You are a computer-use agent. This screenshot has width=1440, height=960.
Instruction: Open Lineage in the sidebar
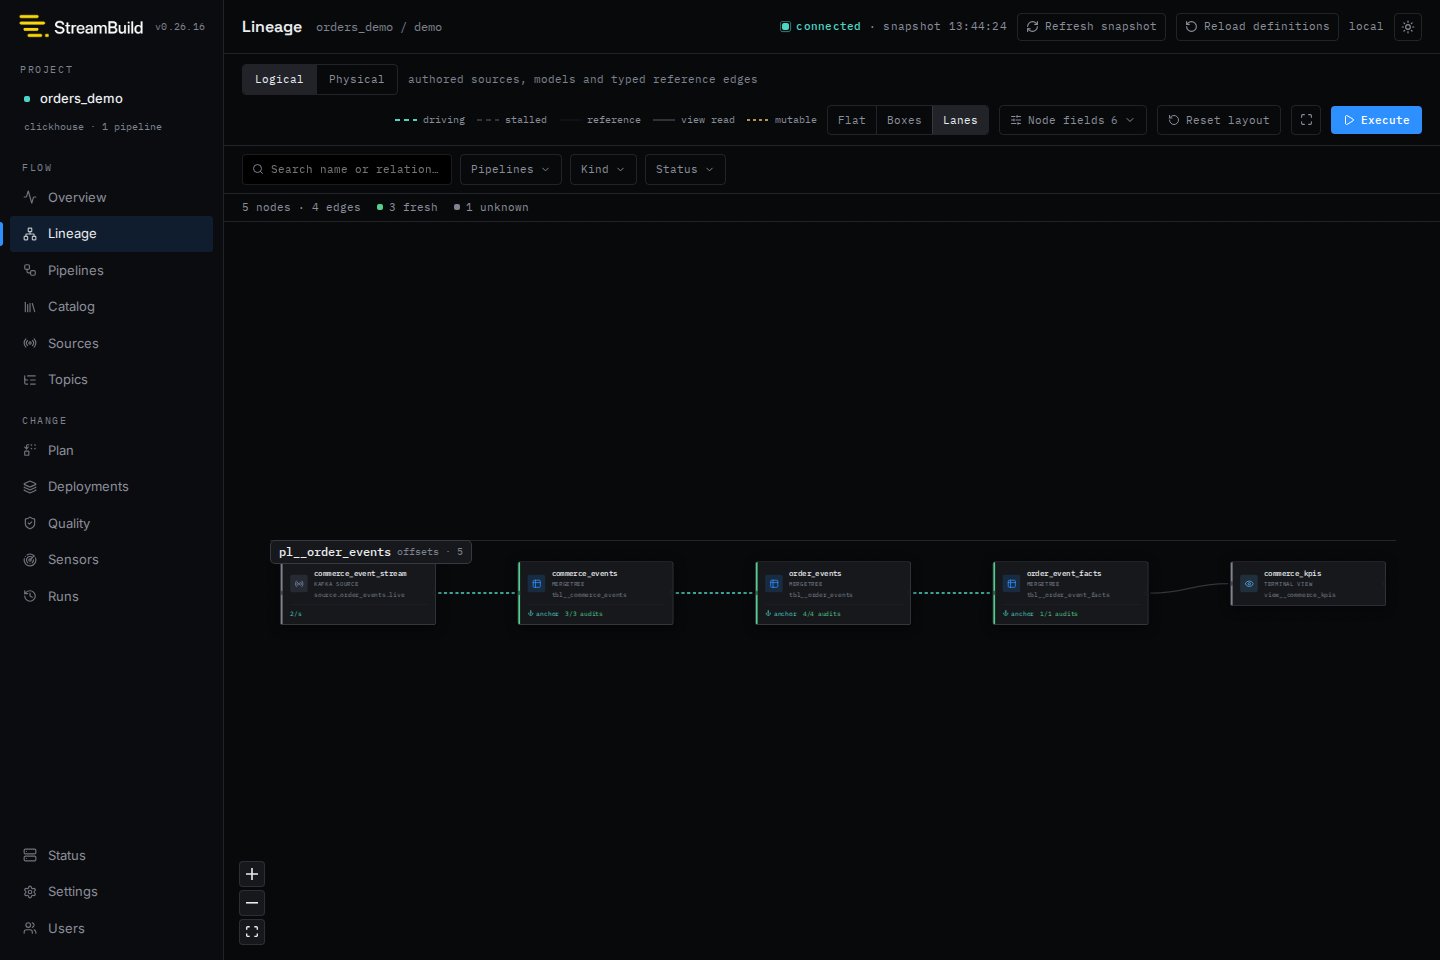[111, 234]
